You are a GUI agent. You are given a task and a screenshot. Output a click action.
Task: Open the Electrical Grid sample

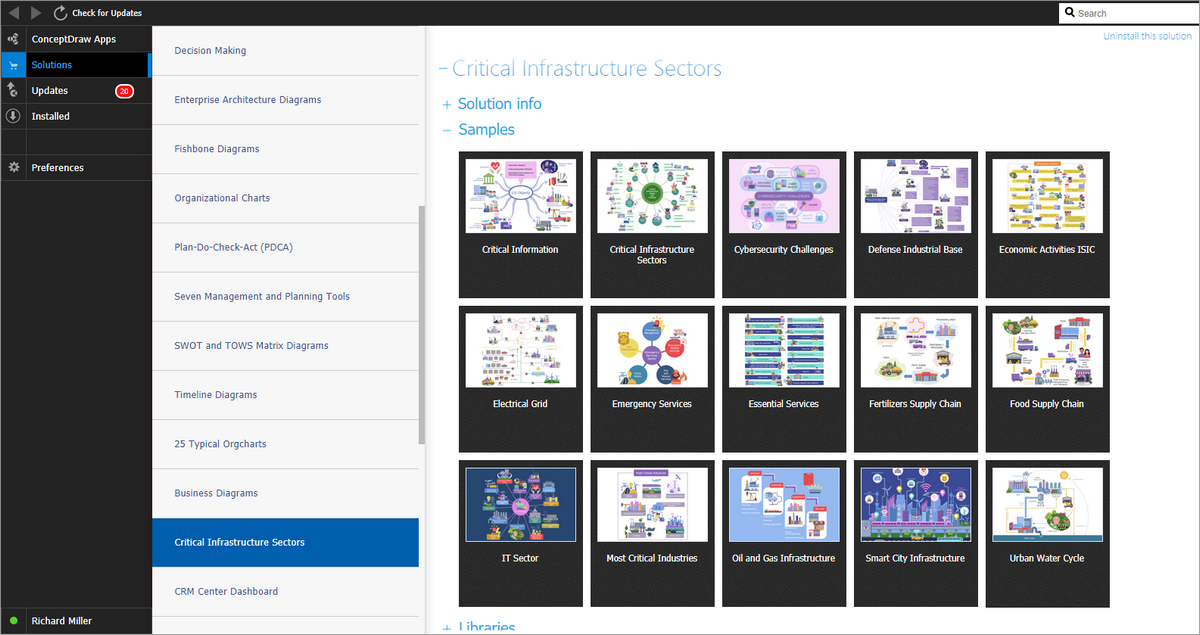520,379
